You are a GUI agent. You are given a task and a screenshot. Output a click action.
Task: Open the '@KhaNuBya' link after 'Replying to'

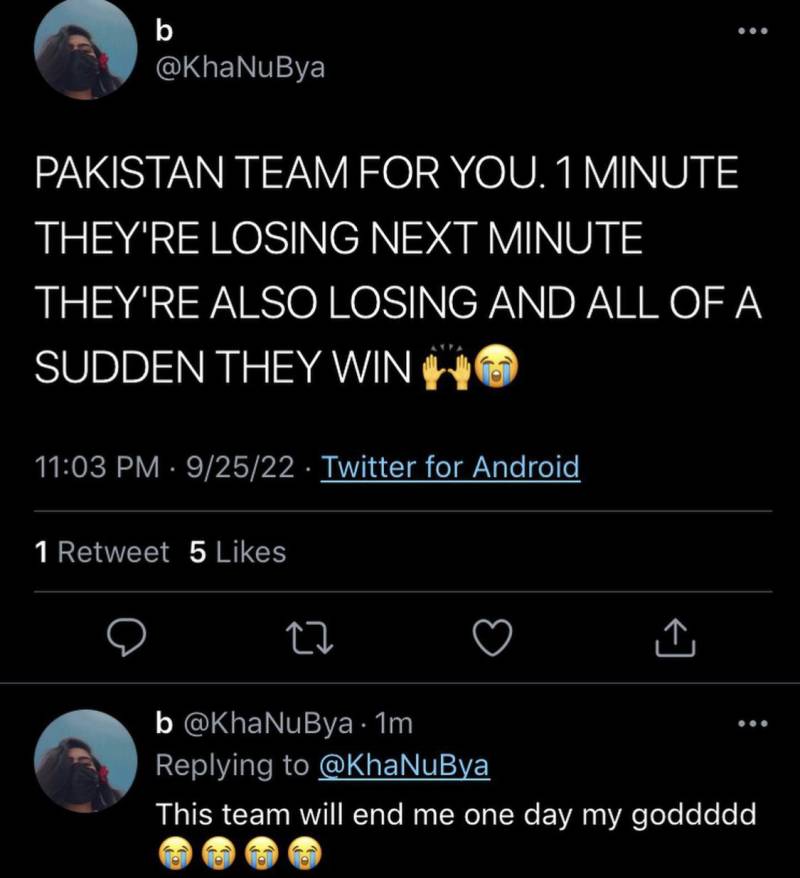coord(403,766)
